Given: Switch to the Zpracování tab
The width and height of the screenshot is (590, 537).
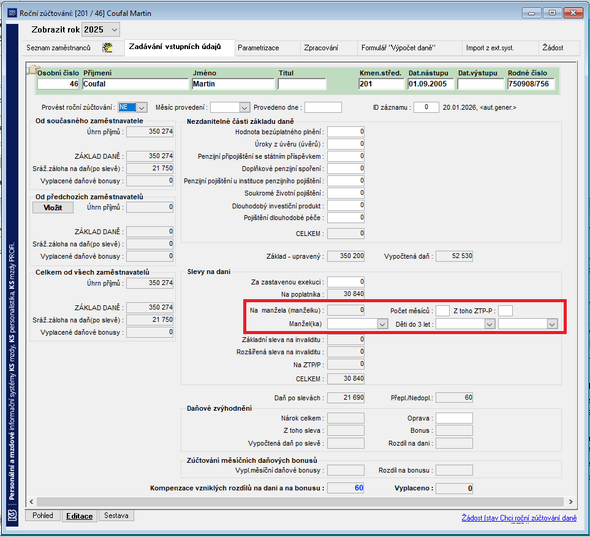Looking at the screenshot, I should point(321,48).
